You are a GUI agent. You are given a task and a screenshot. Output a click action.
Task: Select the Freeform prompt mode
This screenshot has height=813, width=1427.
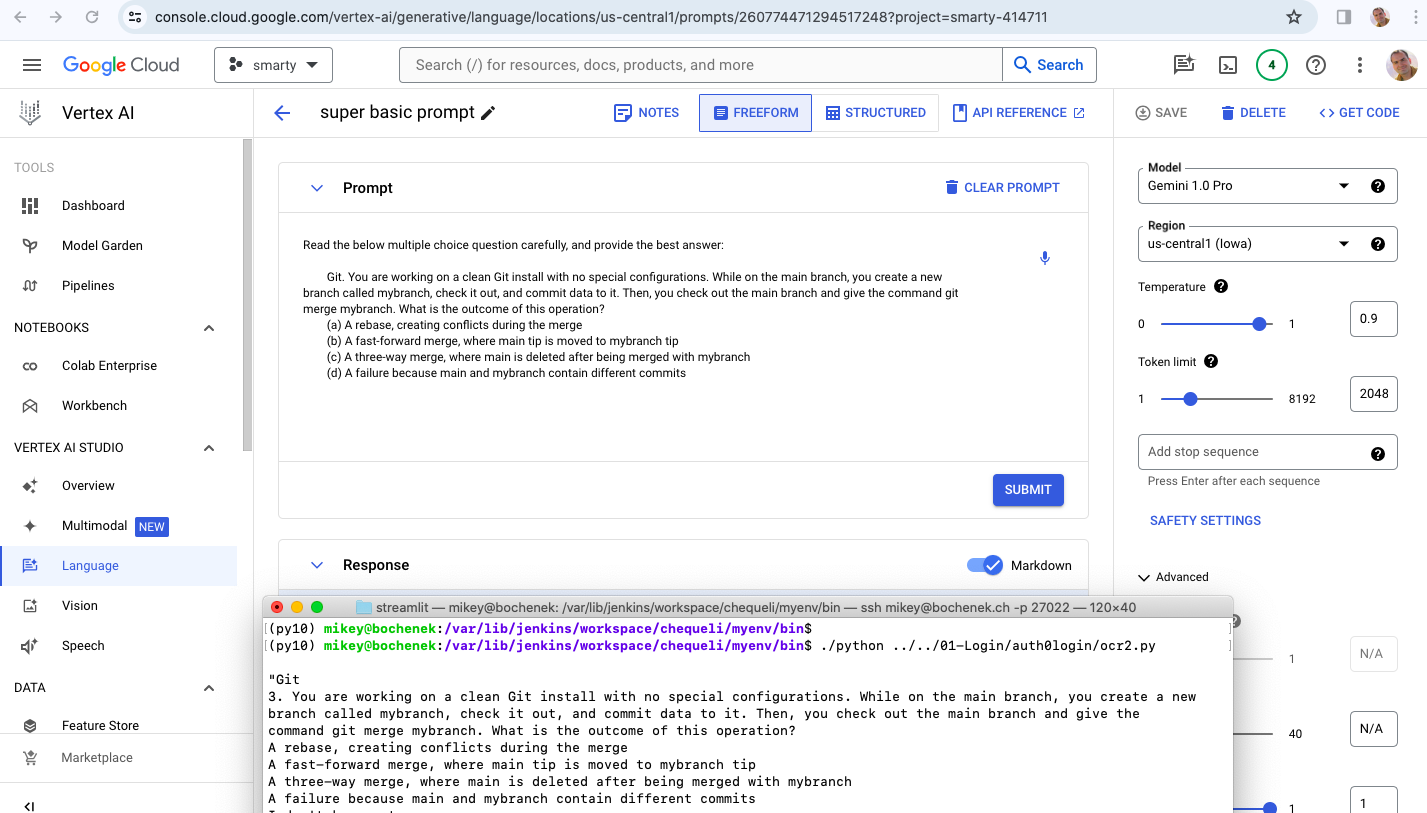point(755,113)
